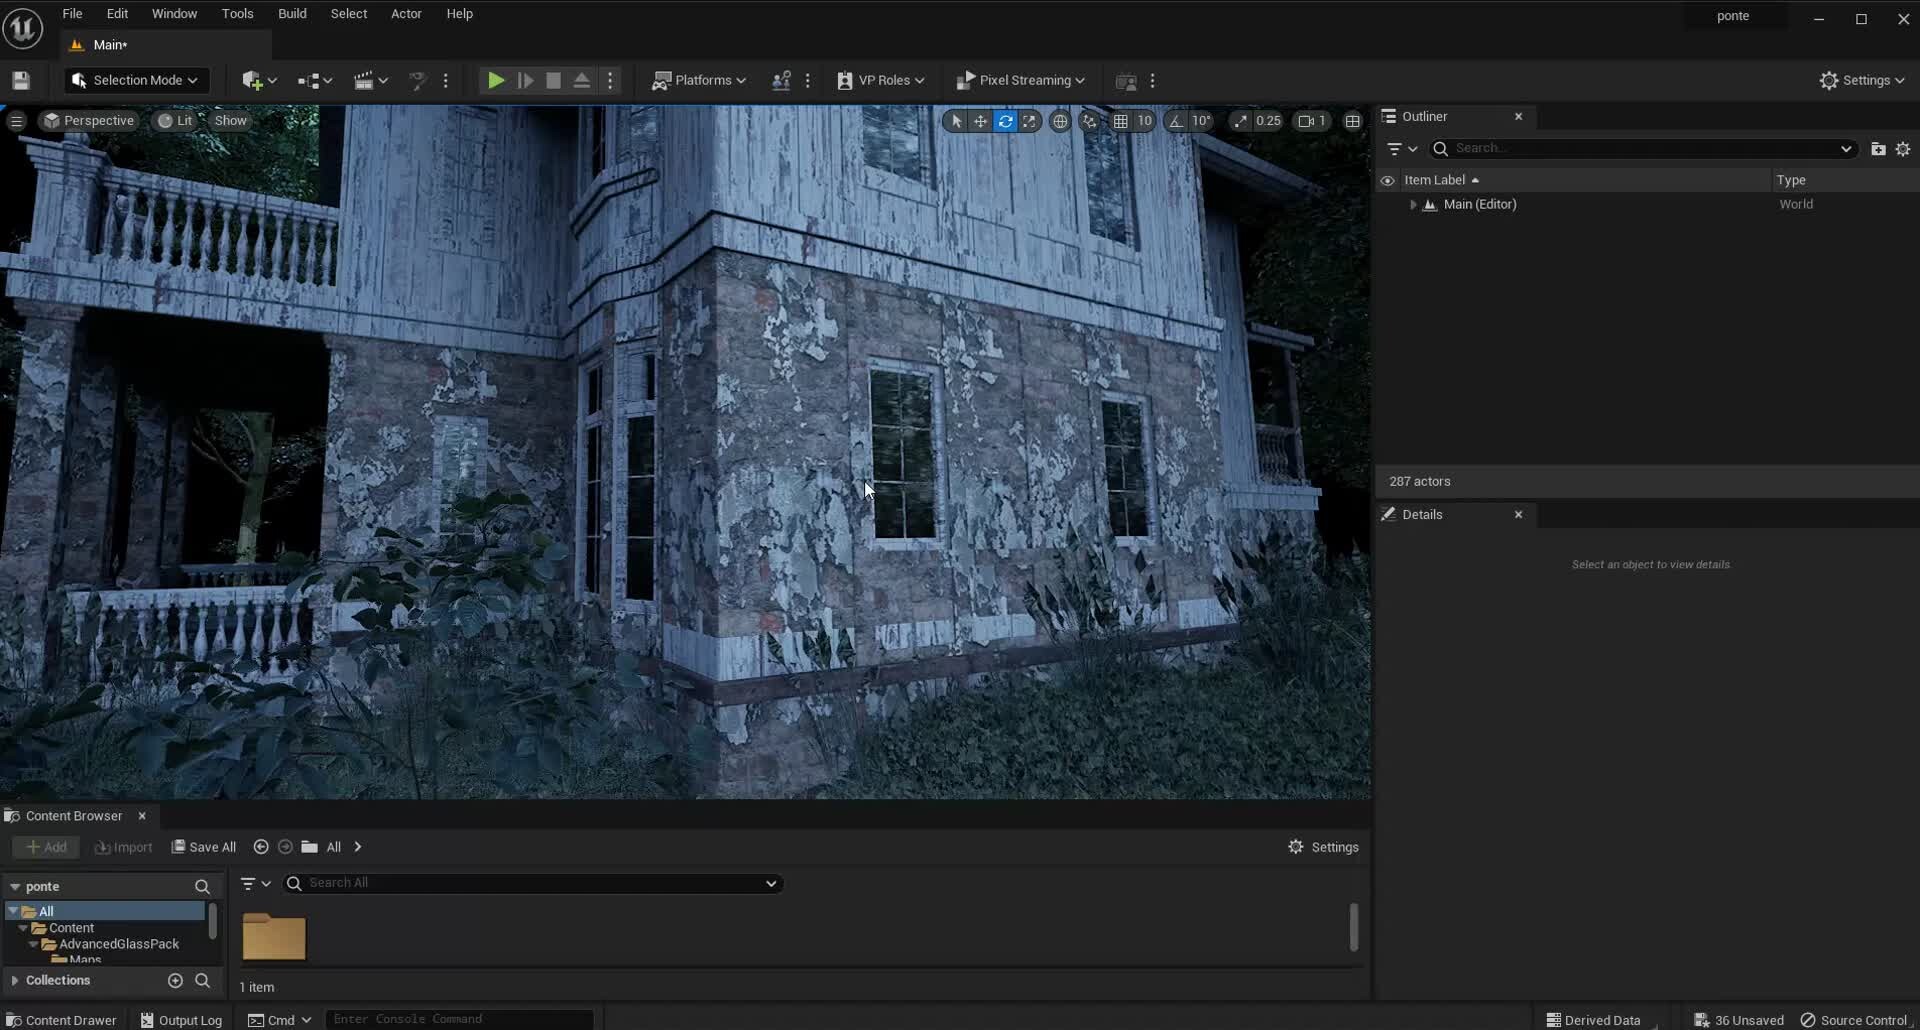Click the Save All button
This screenshot has height=1030, width=1920.
click(x=204, y=847)
